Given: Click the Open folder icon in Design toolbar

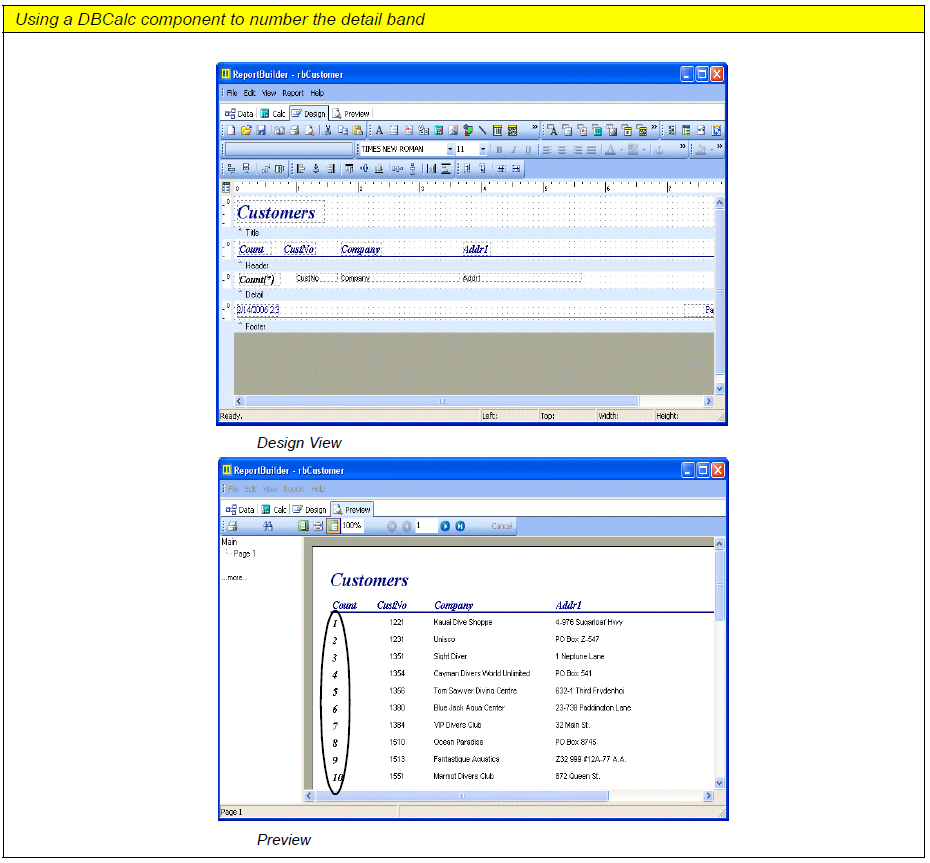Looking at the screenshot, I should (x=246, y=130).
